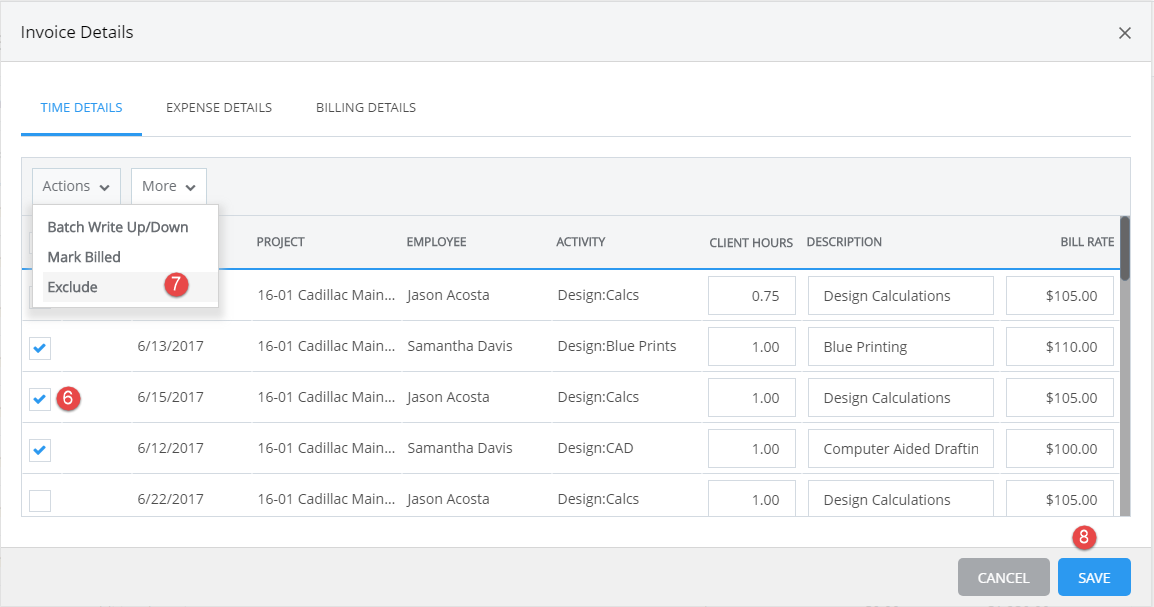Viewport: 1154px width, 607px height.
Task: Close the Invoice Details dialog
Action: click(x=1124, y=32)
